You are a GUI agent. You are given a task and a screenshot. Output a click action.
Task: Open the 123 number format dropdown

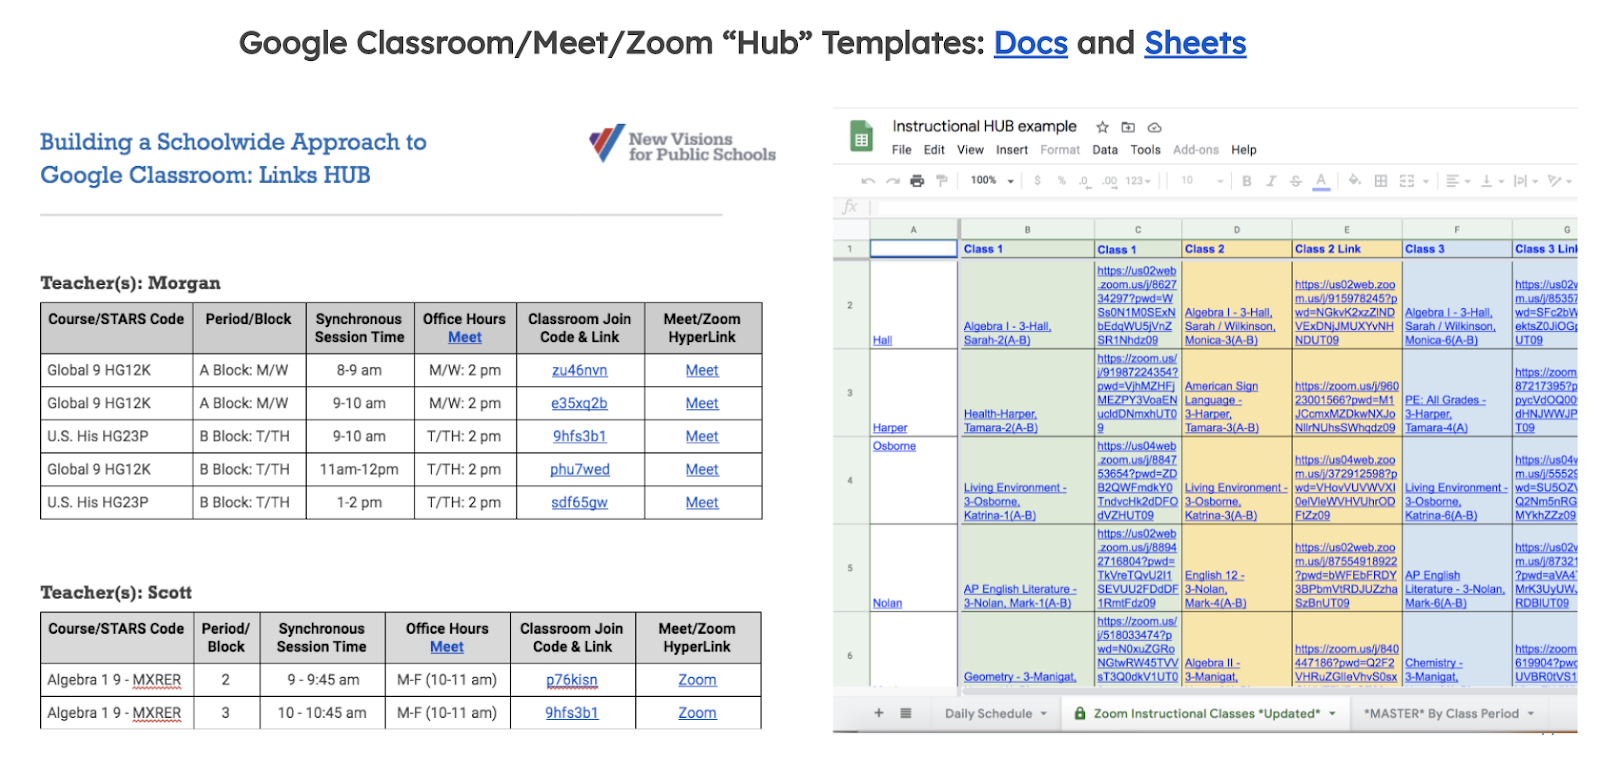[1138, 181]
